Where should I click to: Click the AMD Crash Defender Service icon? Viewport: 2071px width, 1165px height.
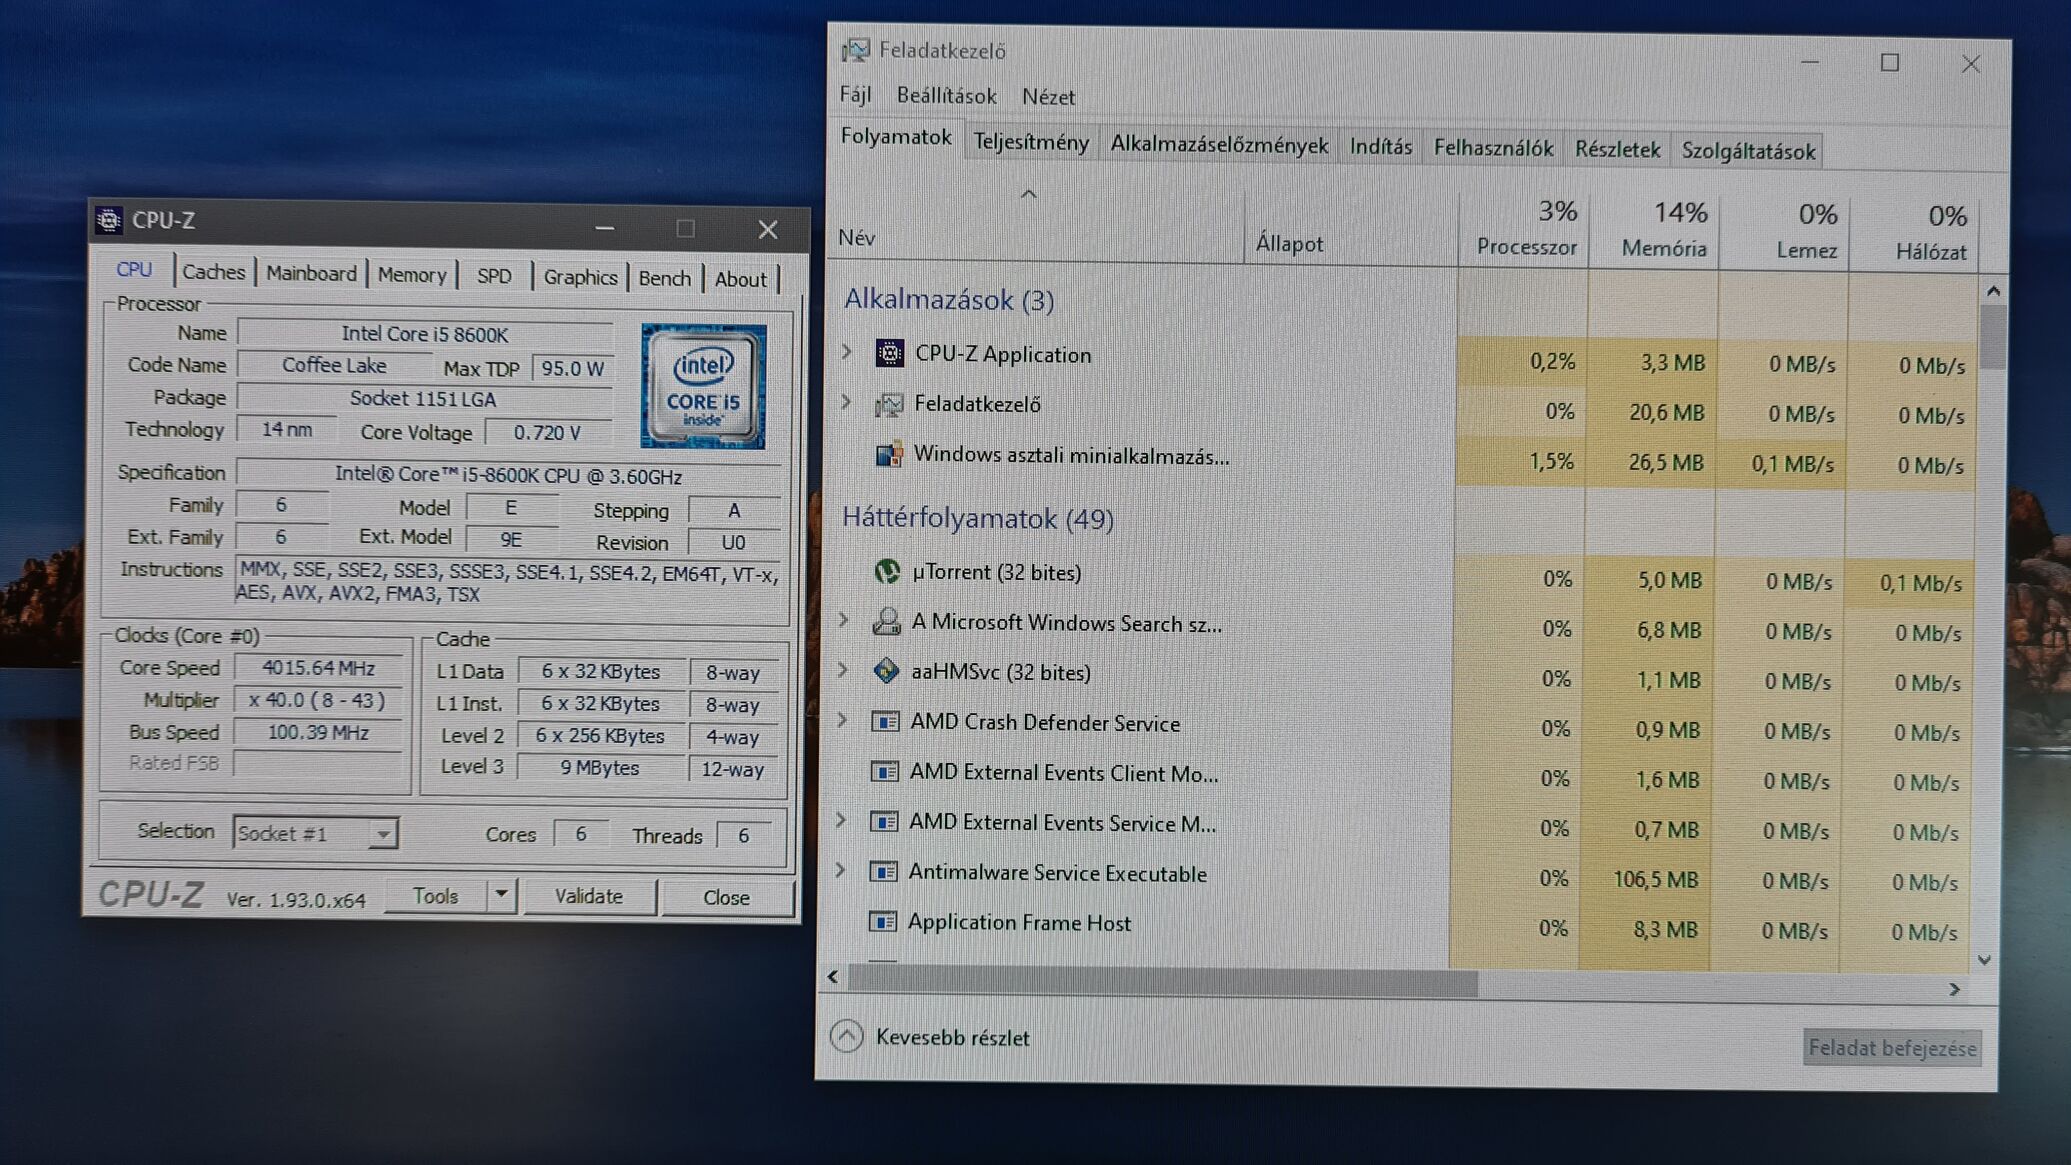point(885,721)
